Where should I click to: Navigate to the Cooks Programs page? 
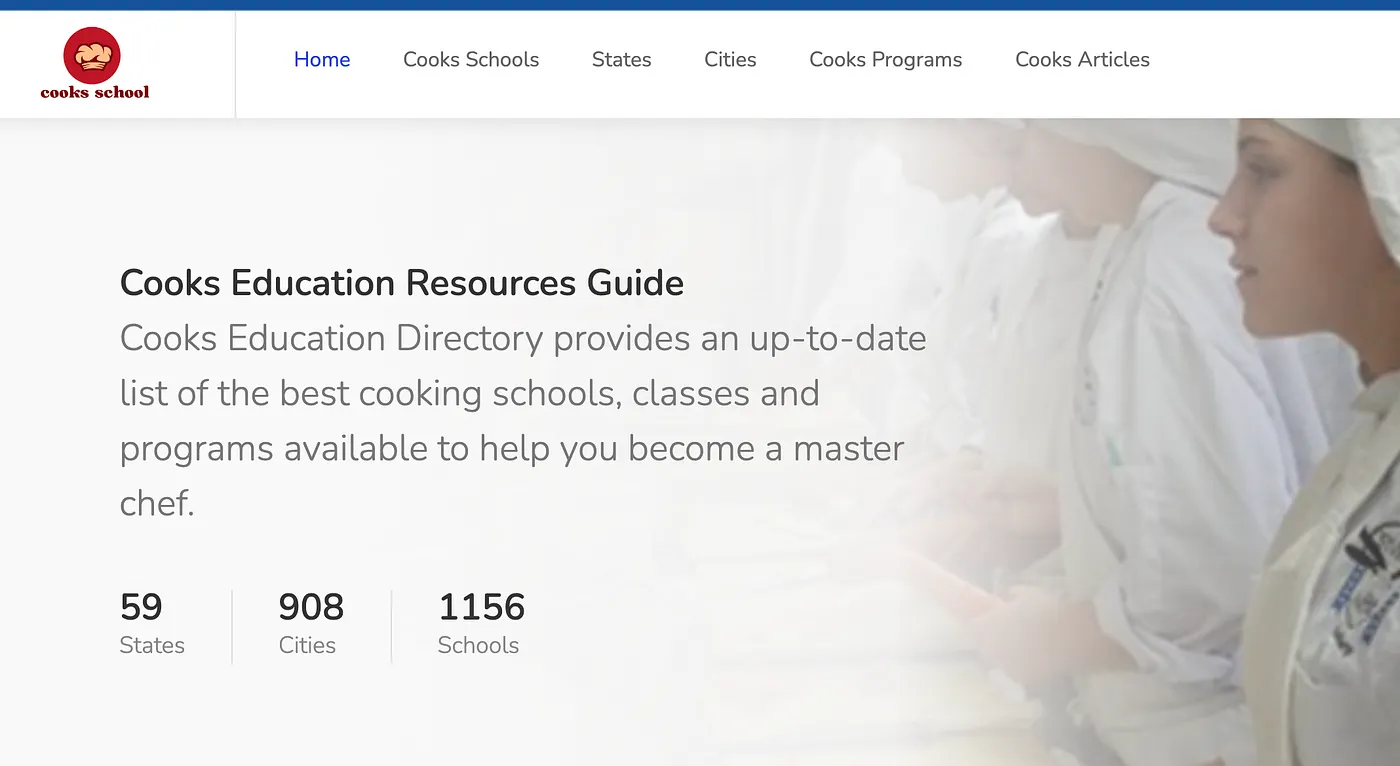885,60
